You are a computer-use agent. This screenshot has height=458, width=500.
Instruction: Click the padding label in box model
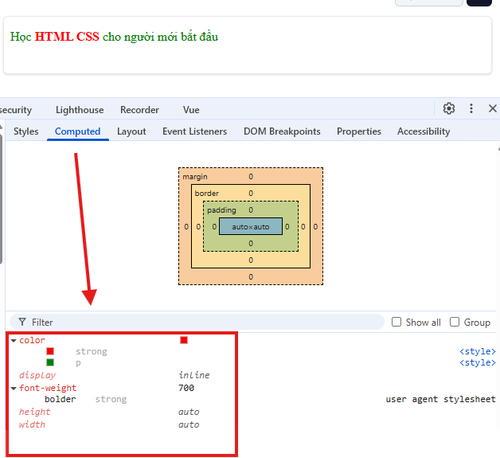click(222, 210)
